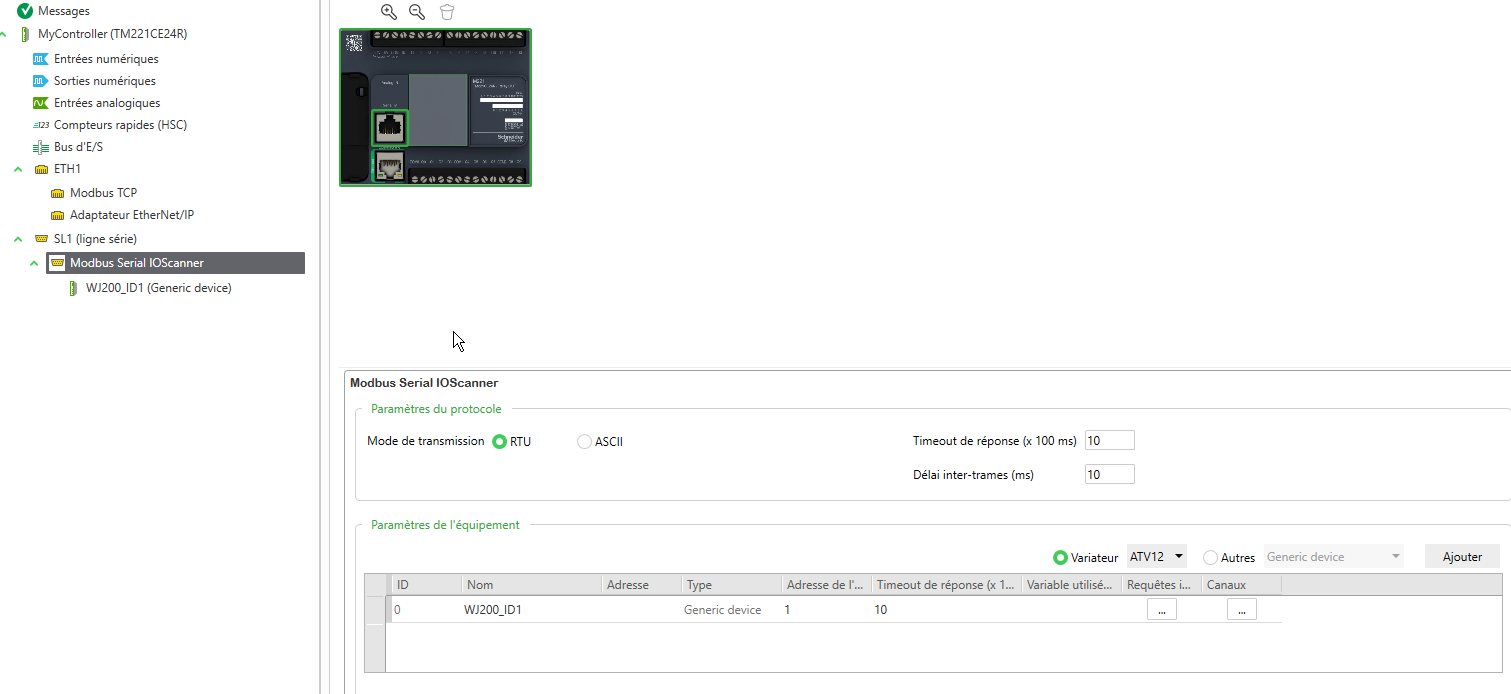Click the Délai inter-trames input field
Screen dimensions: 1511x694
click(x=1109, y=475)
